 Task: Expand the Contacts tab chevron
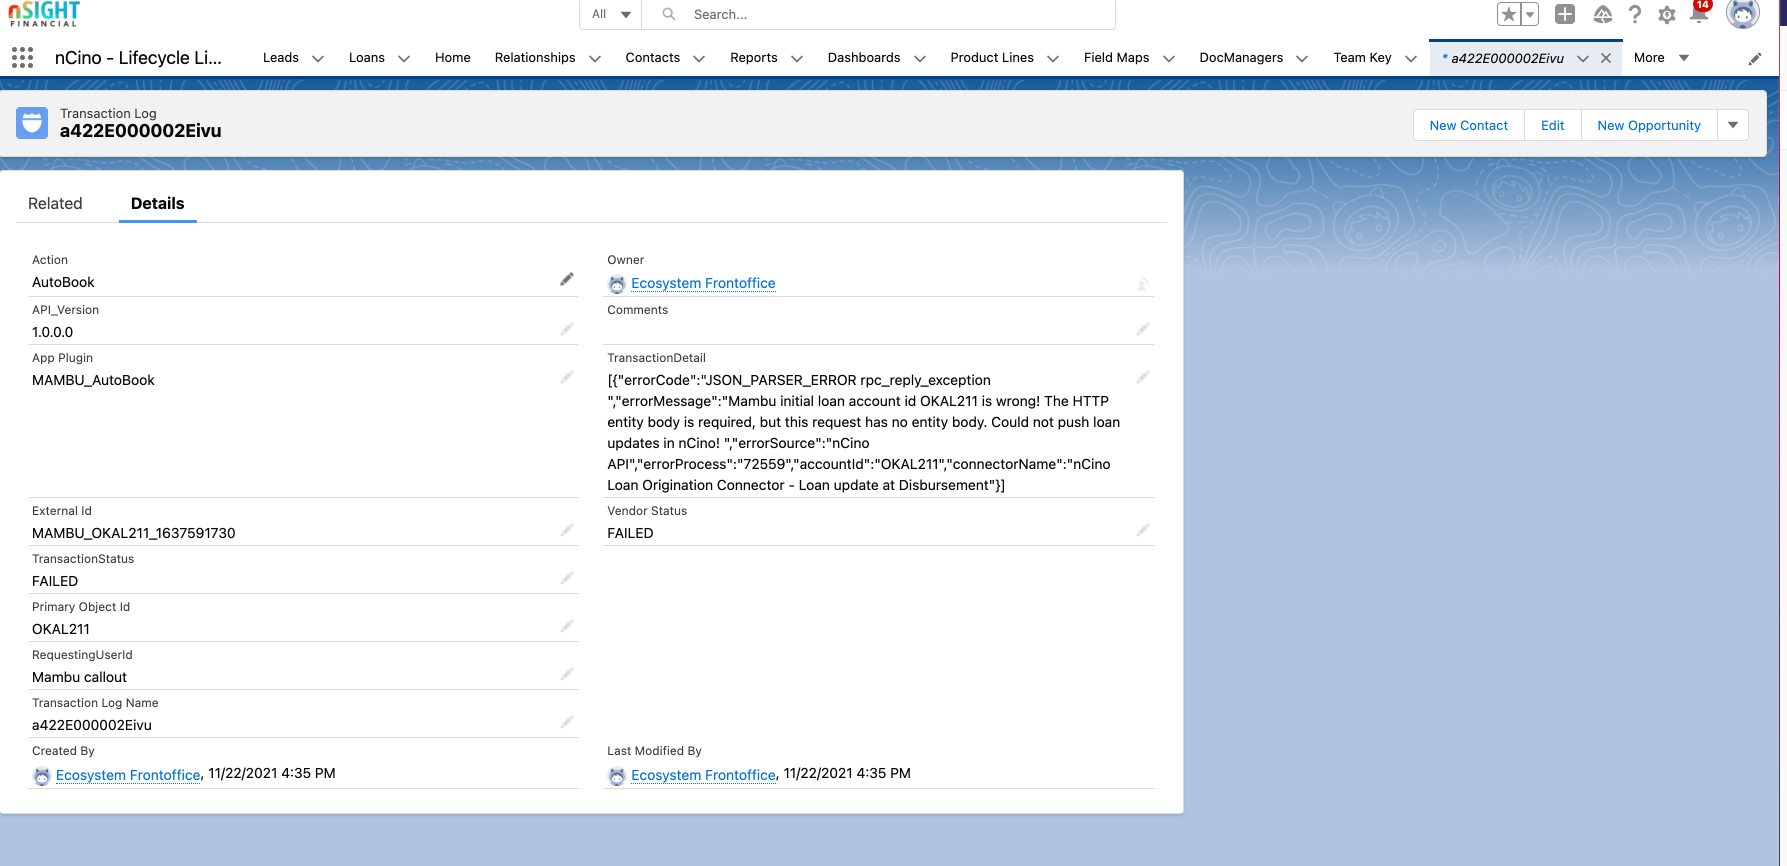tap(699, 59)
